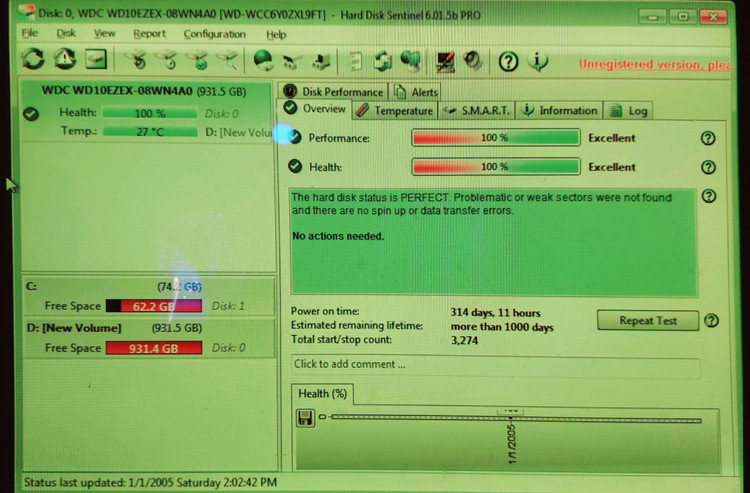Open the Log tab
Screen dimensions: 750x493
[628, 111]
